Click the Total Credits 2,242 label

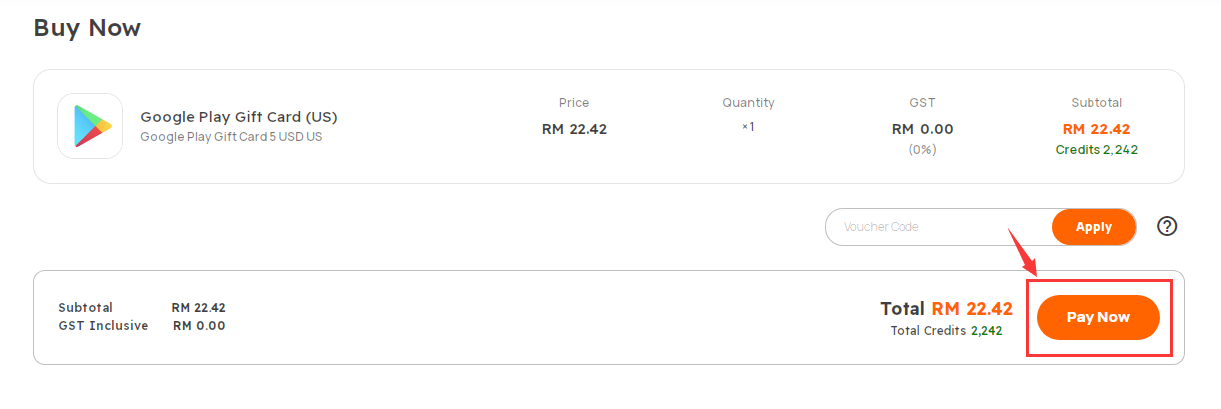[946, 331]
